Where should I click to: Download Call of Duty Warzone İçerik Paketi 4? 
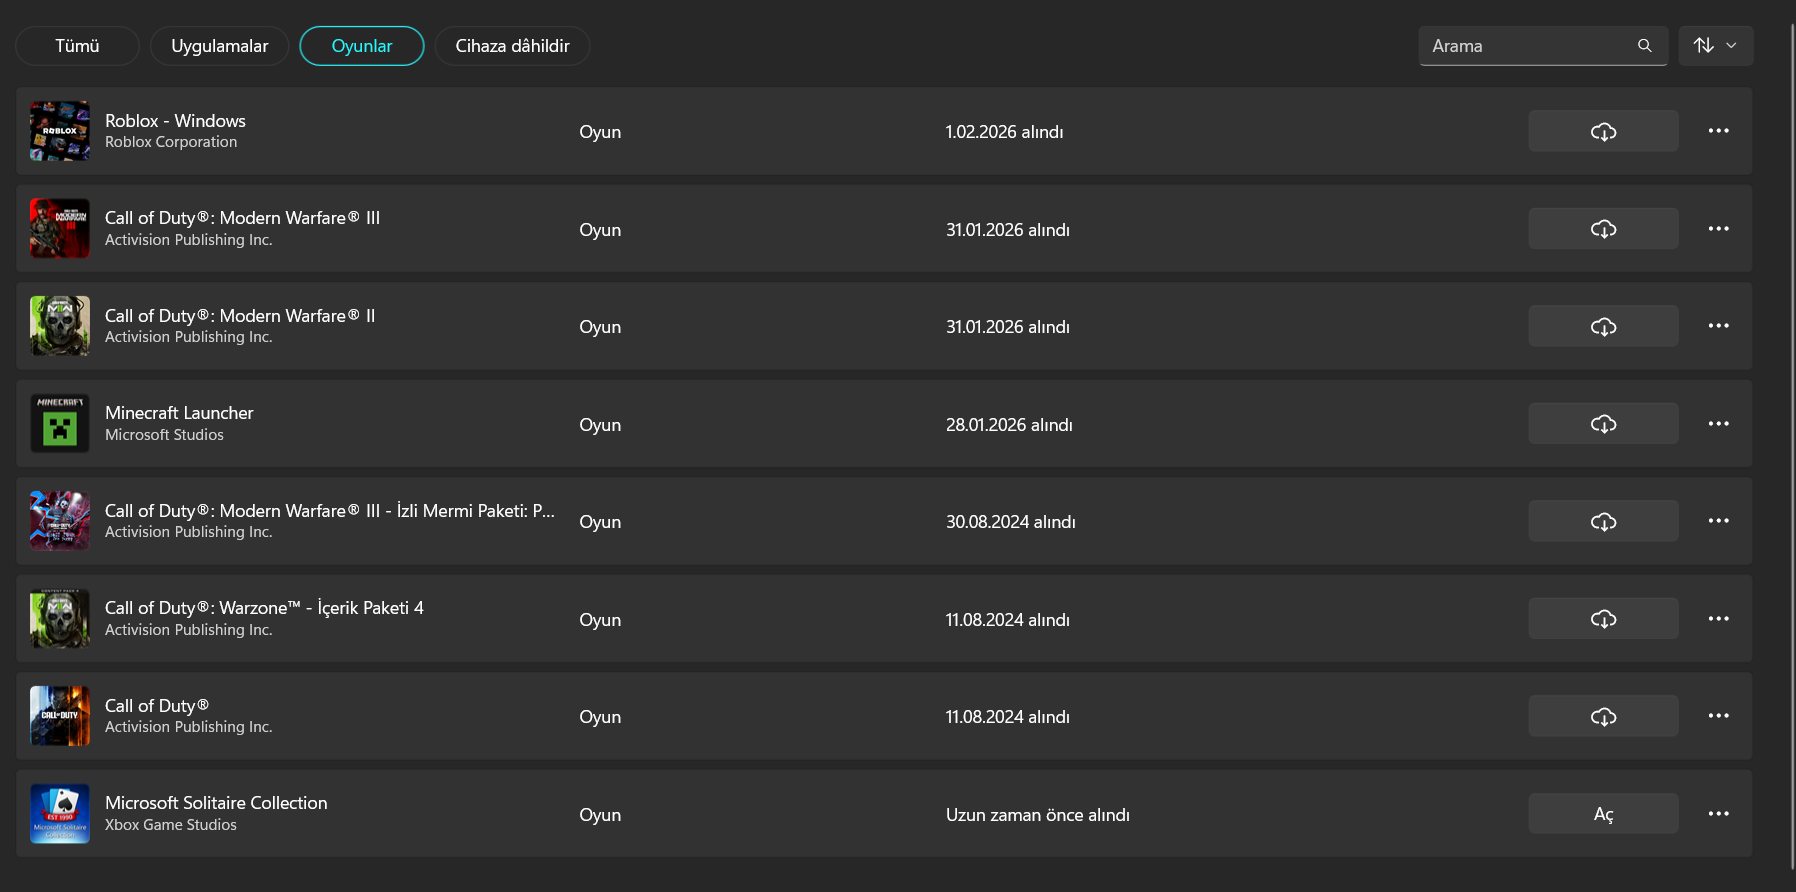[1603, 619]
